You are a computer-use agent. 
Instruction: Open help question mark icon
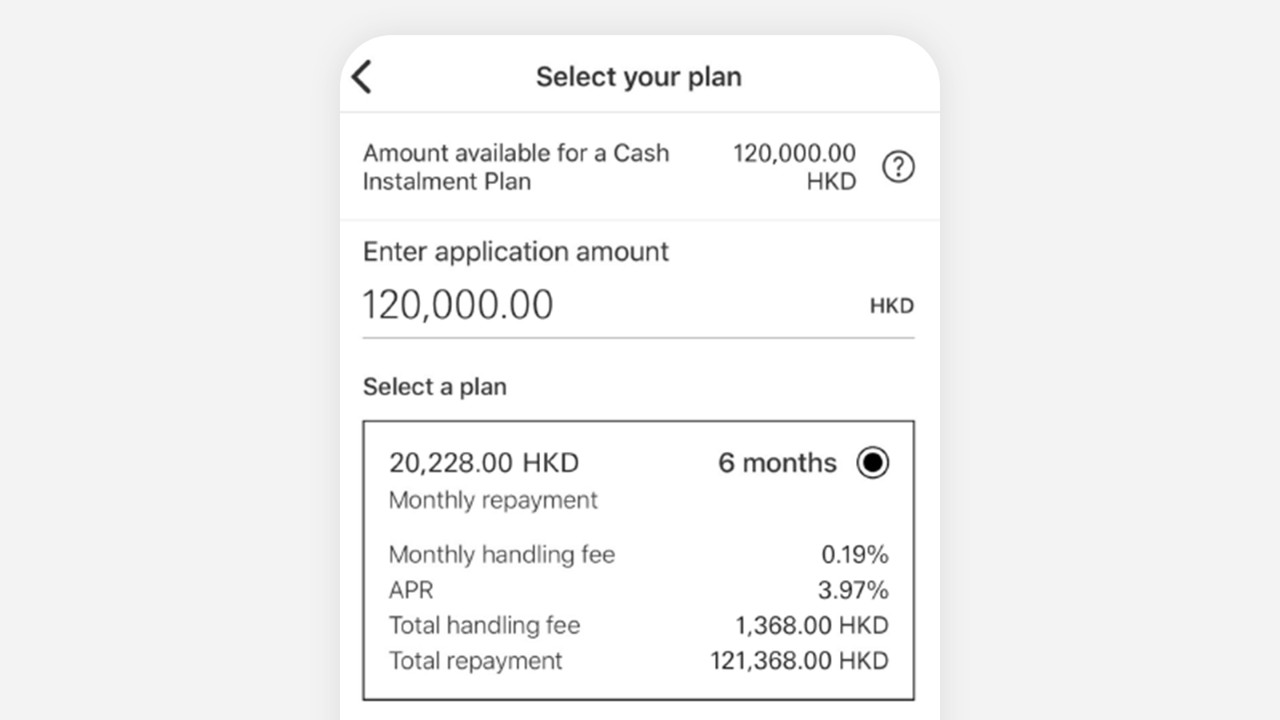click(x=898, y=167)
